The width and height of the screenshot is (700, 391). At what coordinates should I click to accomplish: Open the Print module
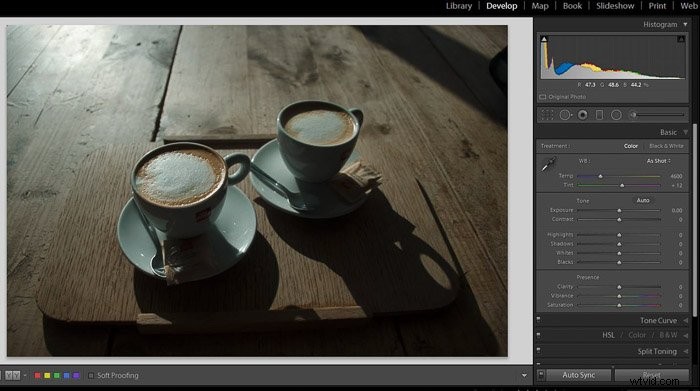pos(657,6)
